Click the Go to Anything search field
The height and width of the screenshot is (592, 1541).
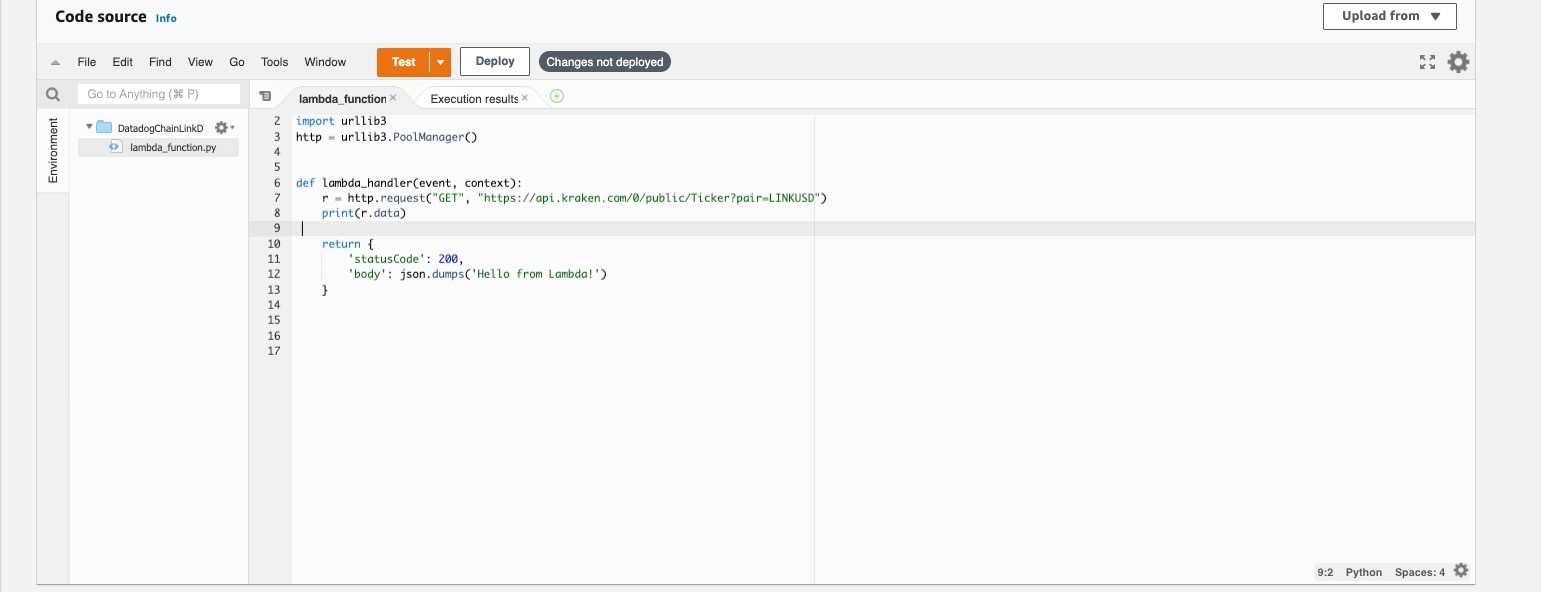159,94
